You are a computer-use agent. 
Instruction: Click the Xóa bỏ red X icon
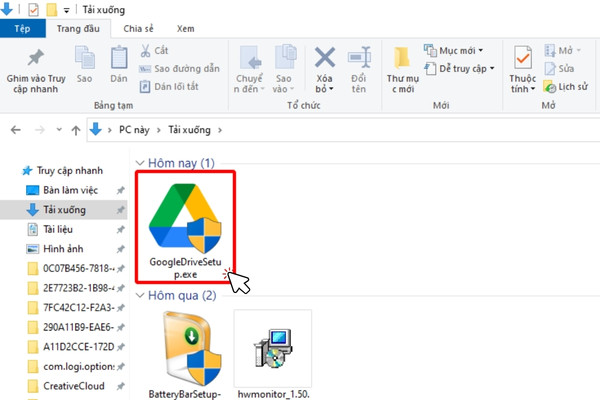click(324, 57)
